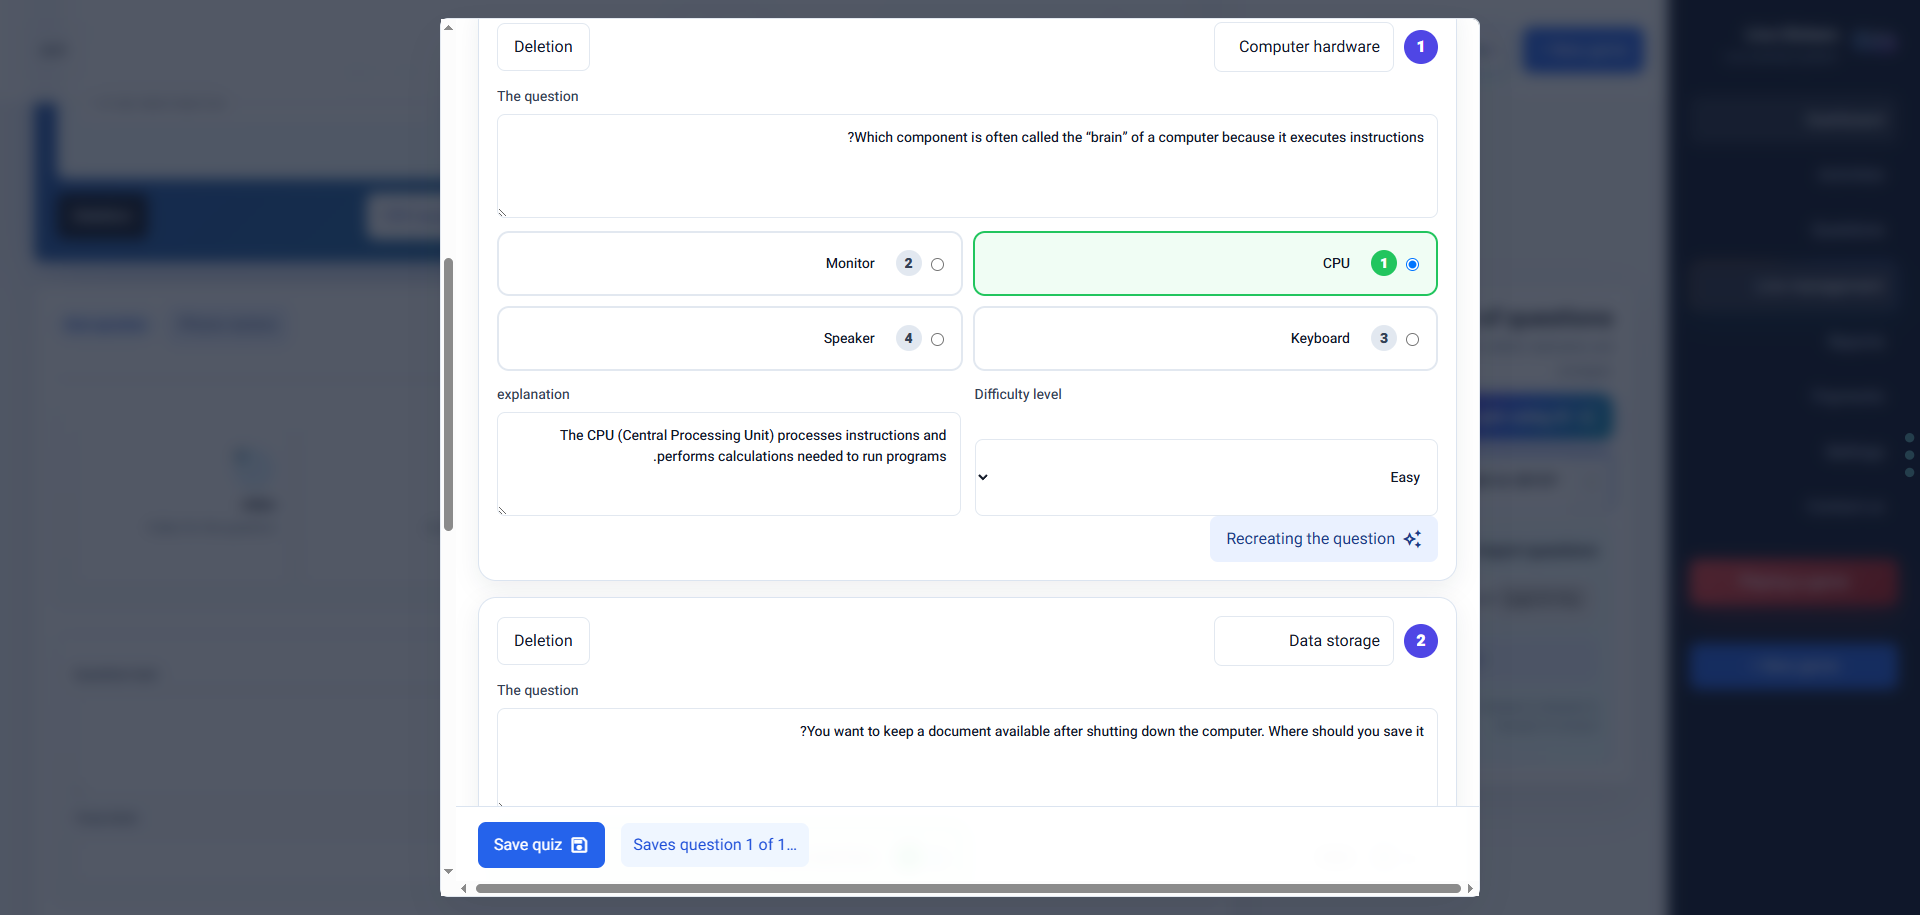Click the floppy disk icon on Save quiz
Viewport: 1920px width, 915px height.
pos(579,845)
